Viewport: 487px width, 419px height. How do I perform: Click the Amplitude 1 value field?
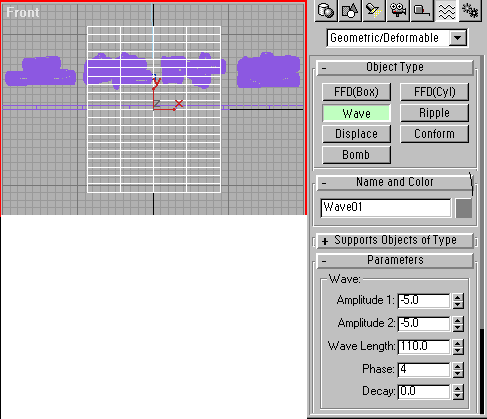(424, 301)
